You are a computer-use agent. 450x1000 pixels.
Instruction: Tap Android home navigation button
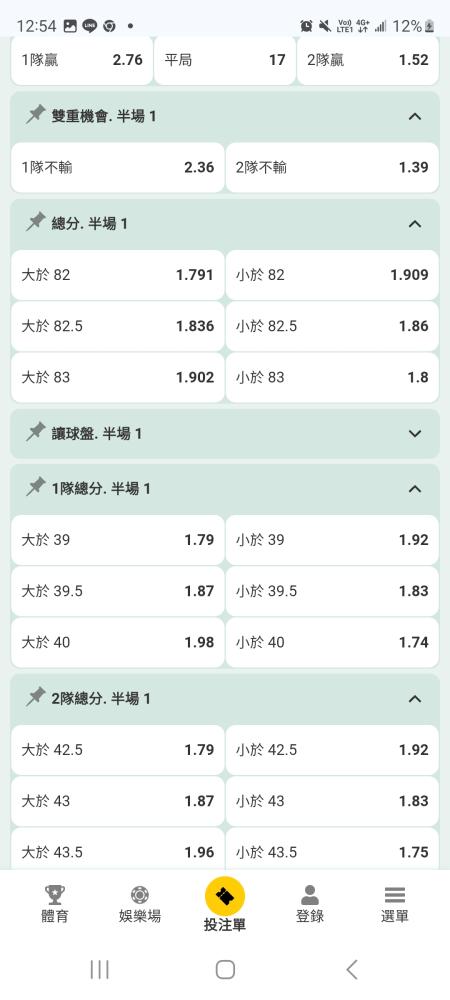pyautogui.click(x=225, y=969)
